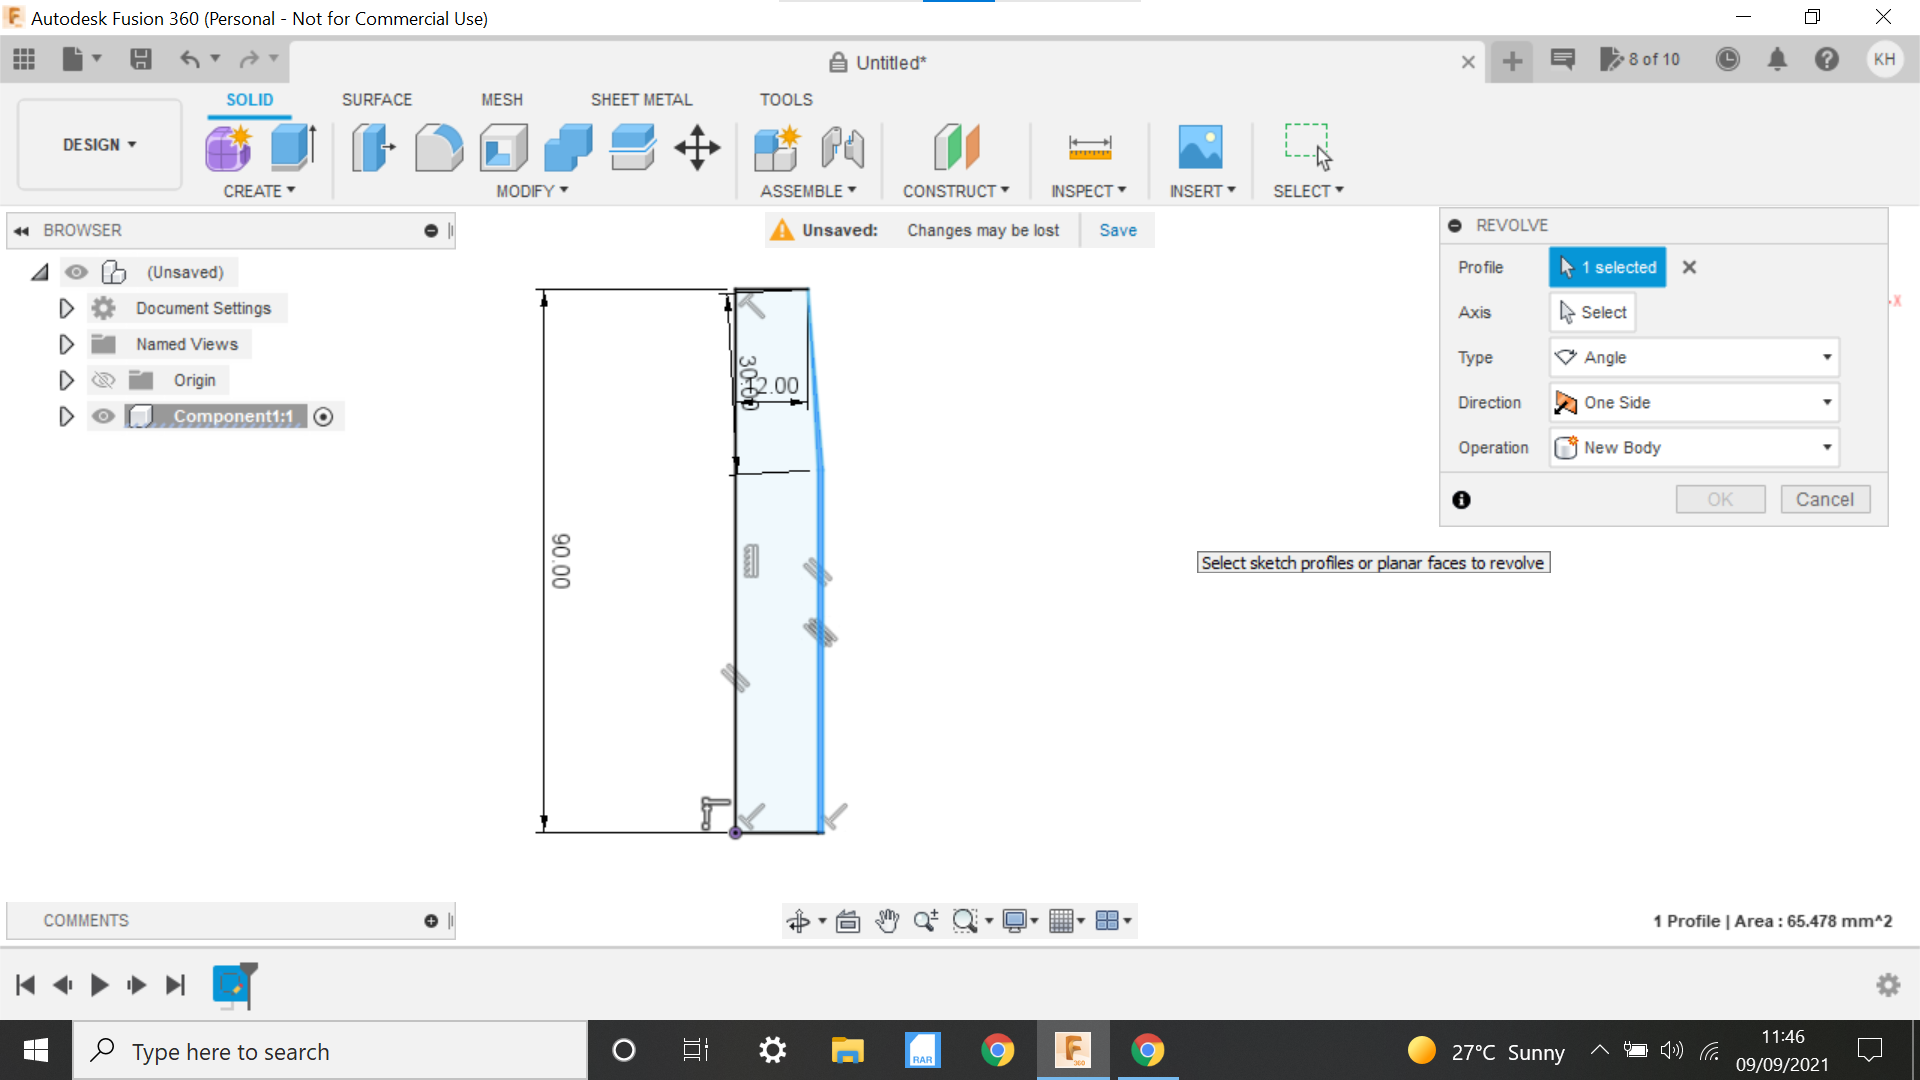
Task: Open the Operation dropdown in Revolve
Action: 1695,447
